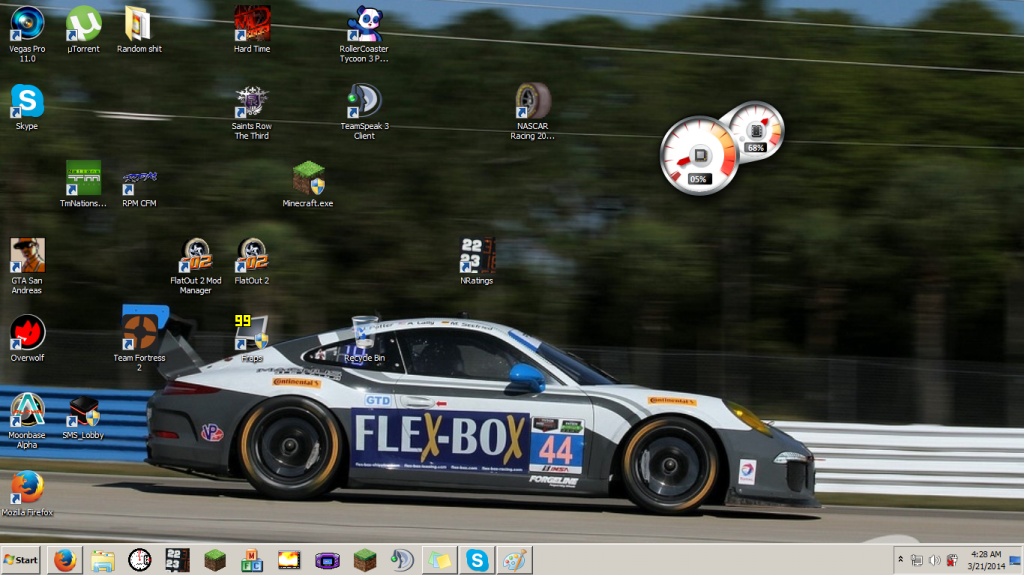
Task: Click the tachometer gauge taskbar icon
Action: click(140, 560)
